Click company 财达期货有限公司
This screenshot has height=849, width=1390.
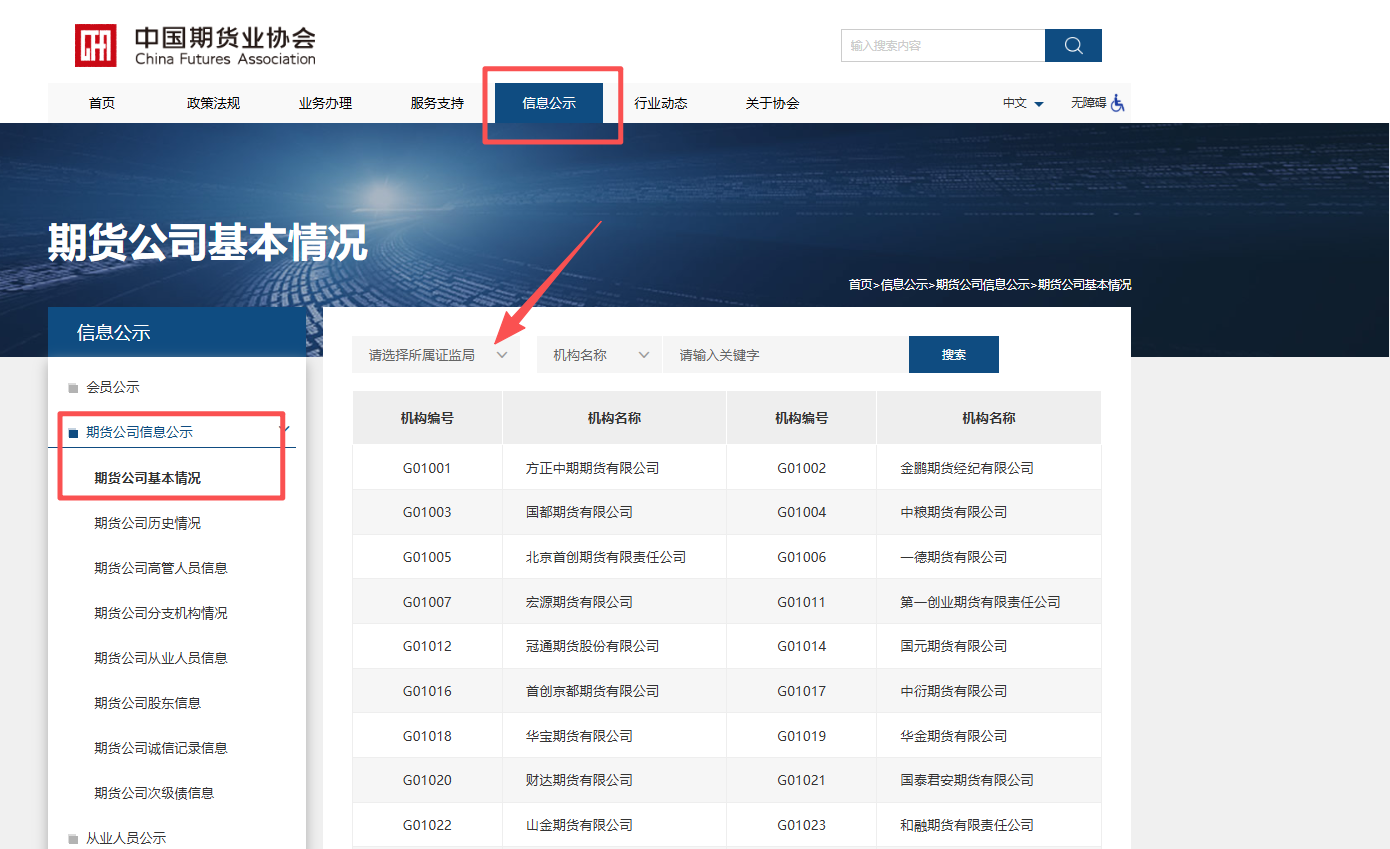pos(580,780)
